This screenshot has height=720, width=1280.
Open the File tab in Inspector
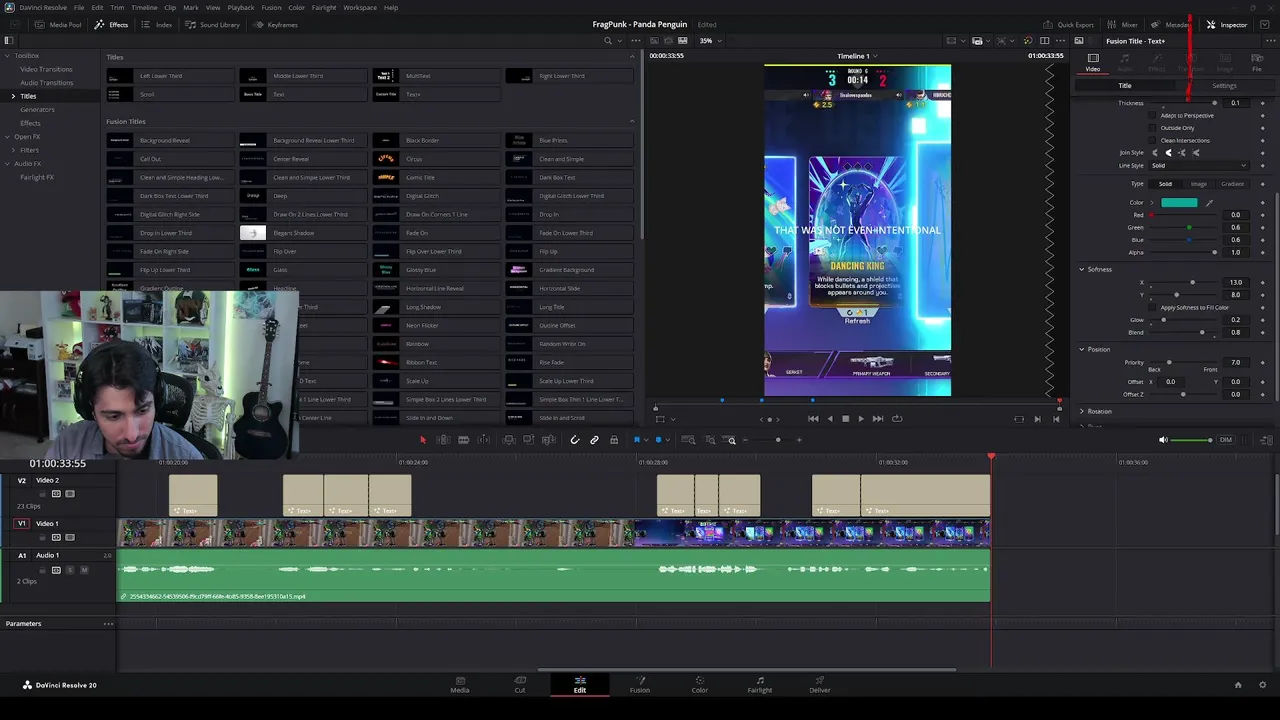tap(1257, 62)
